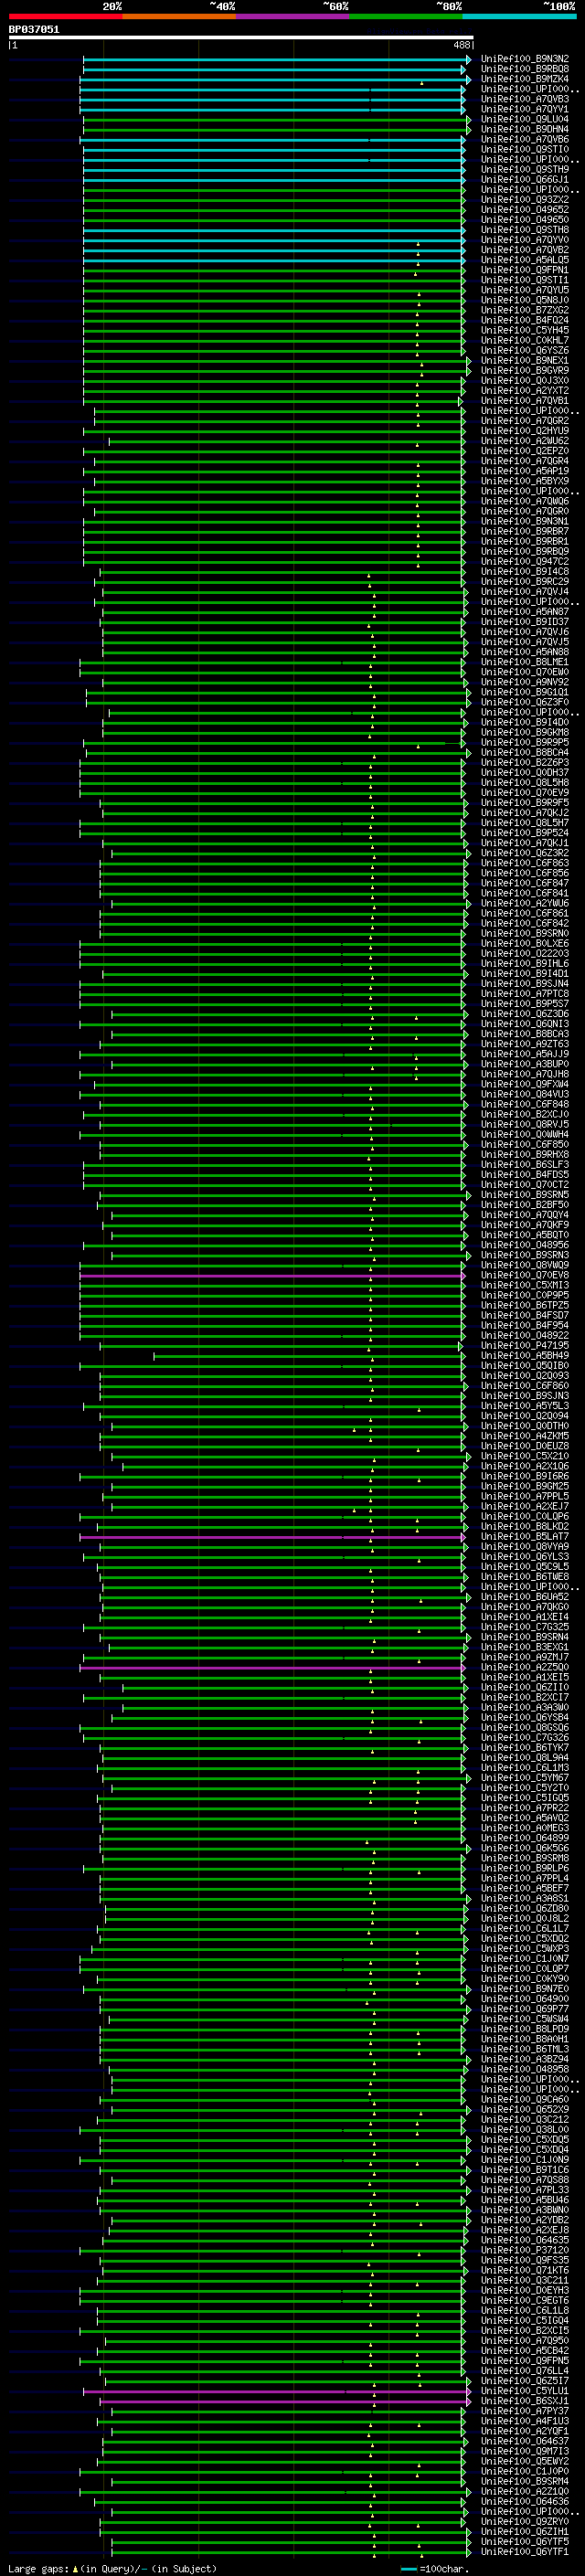The height and width of the screenshot is (2576, 585).
Task: Open the UniRef100_B9MZK4 hit label
Action: pos(524,79)
